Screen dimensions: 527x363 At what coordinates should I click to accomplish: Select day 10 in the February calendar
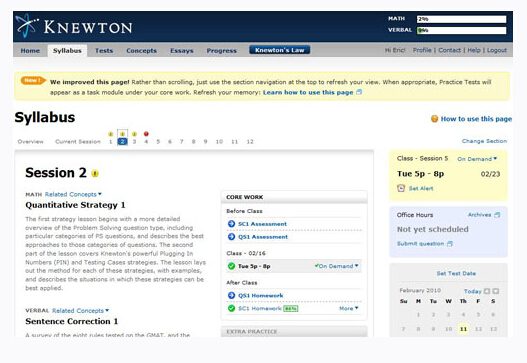point(448,329)
